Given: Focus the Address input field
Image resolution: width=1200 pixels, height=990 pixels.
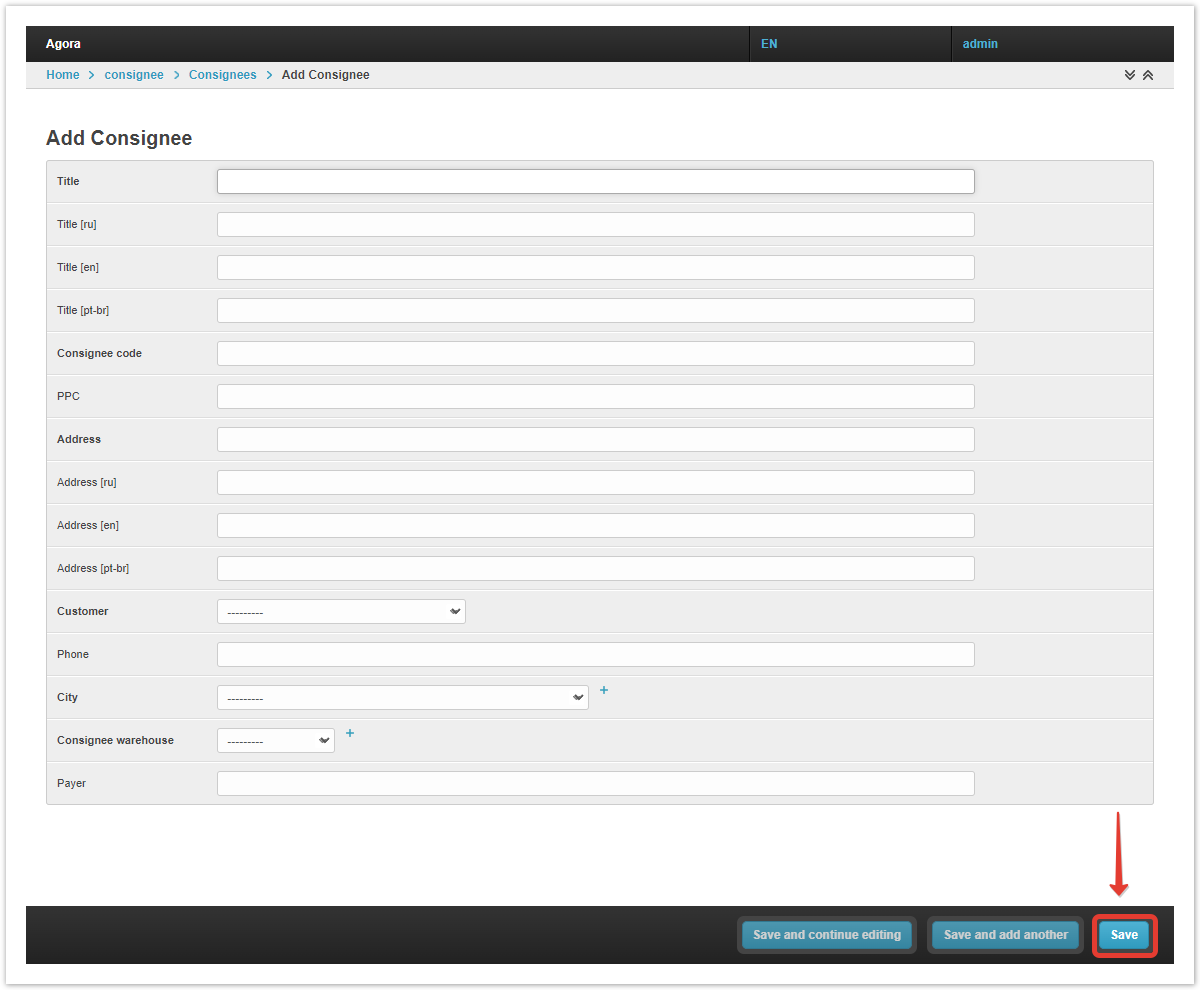Looking at the screenshot, I should pyautogui.click(x=596, y=439).
